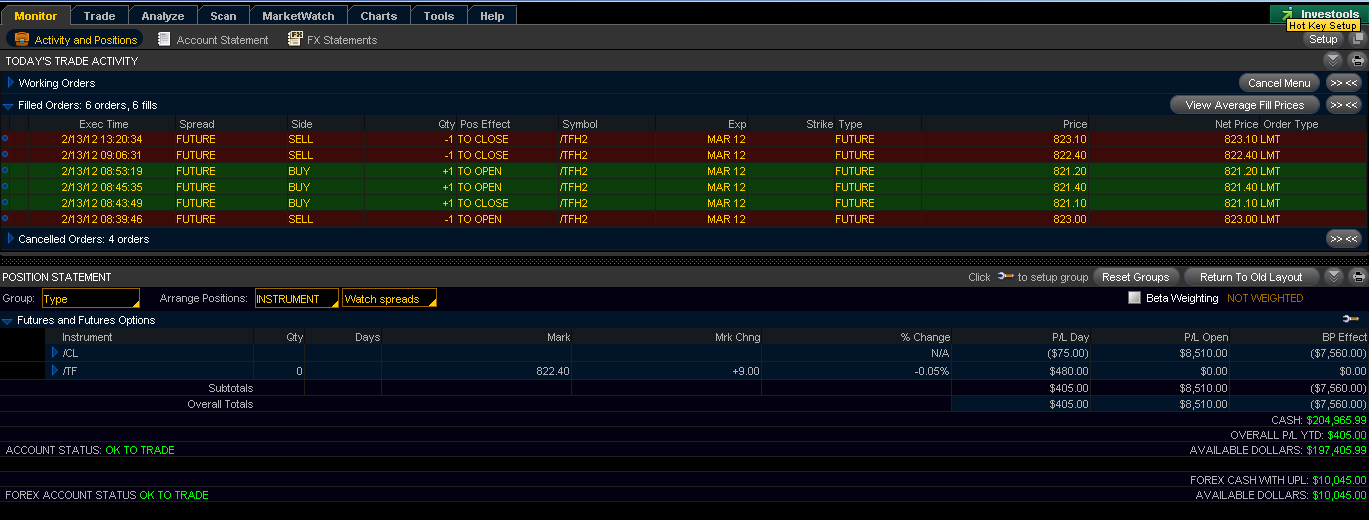Open Position Statement down-arrow menu

[x=1333, y=276]
